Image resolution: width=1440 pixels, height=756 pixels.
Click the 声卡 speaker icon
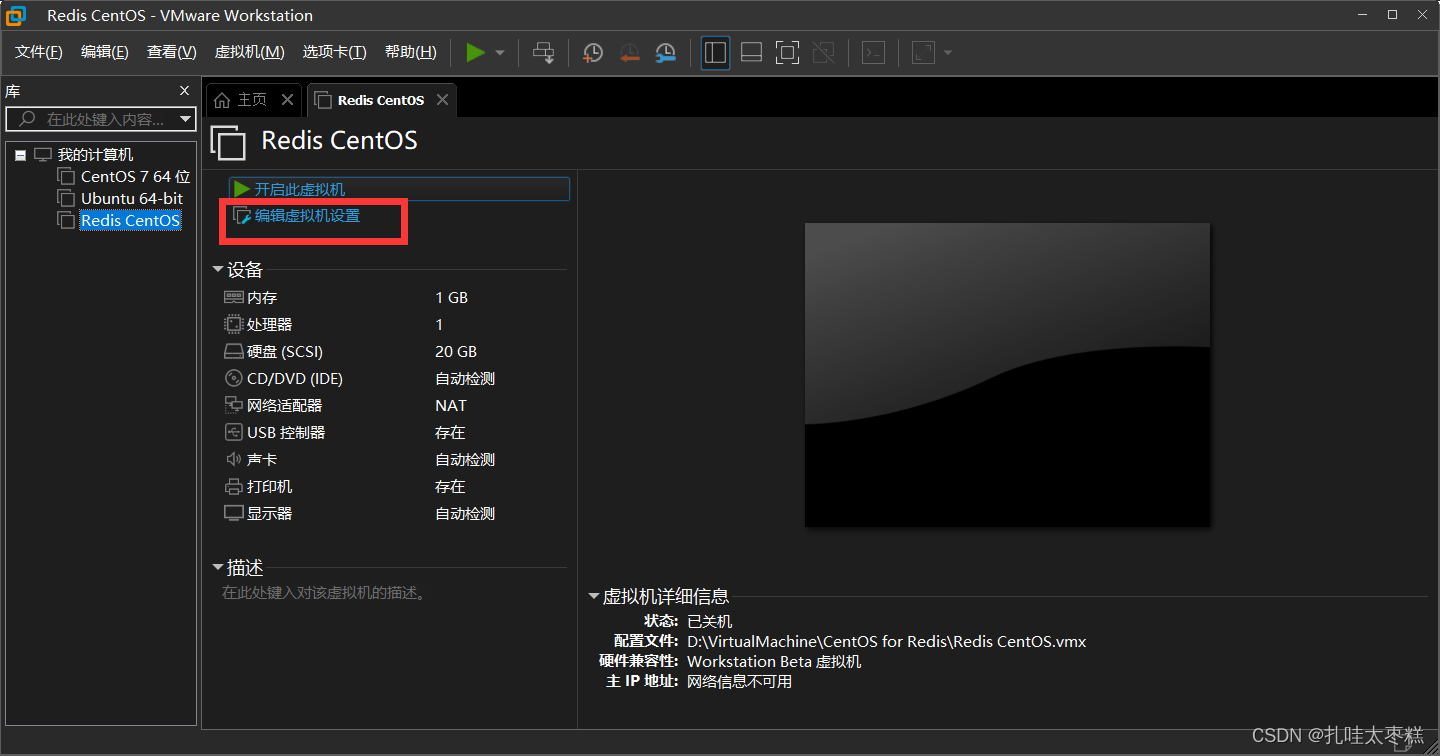(234, 460)
